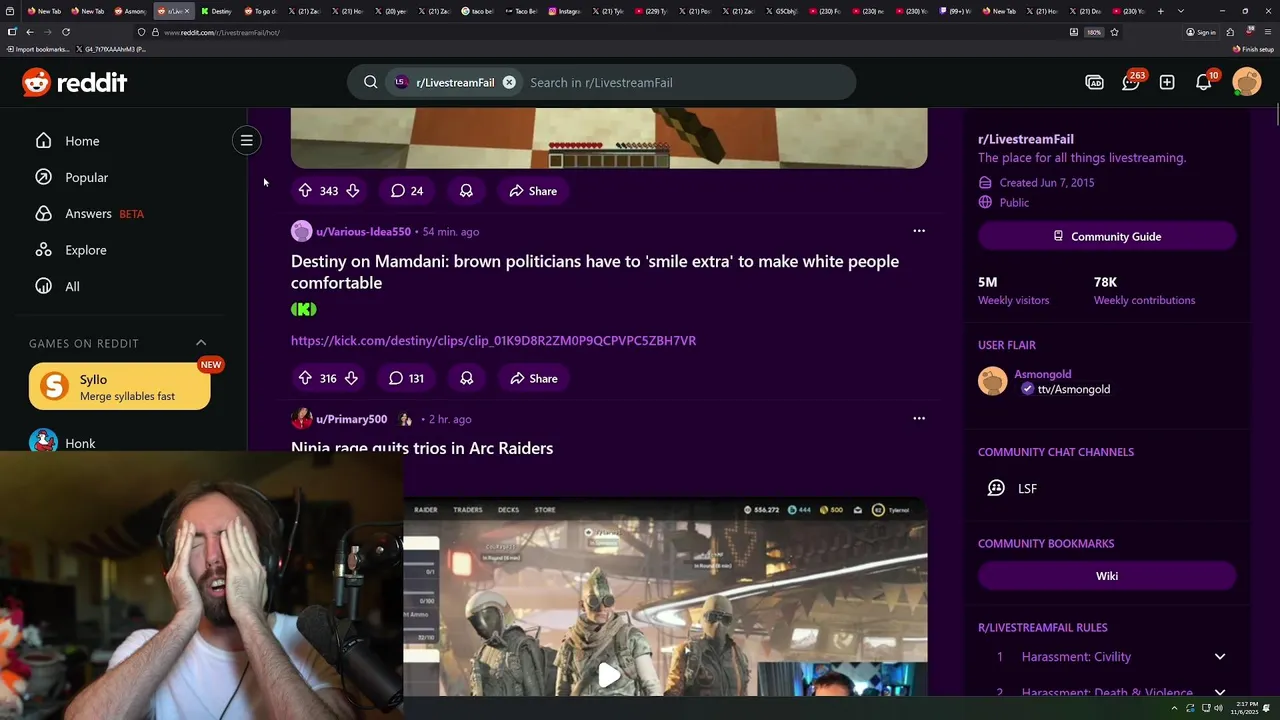Collapse the left navigation with the hamburger button
The height and width of the screenshot is (720, 1280).
[x=246, y=140]
